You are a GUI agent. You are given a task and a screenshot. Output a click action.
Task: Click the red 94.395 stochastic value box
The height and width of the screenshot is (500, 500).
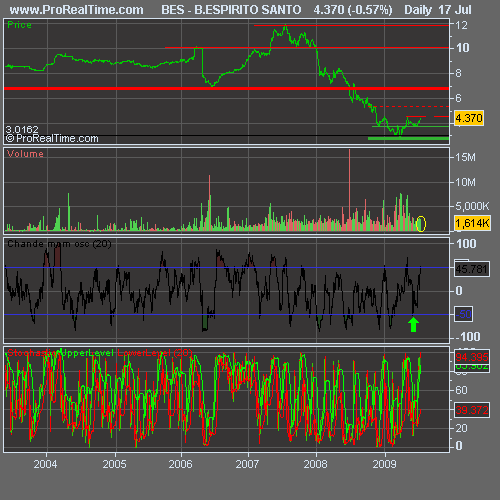472,357
